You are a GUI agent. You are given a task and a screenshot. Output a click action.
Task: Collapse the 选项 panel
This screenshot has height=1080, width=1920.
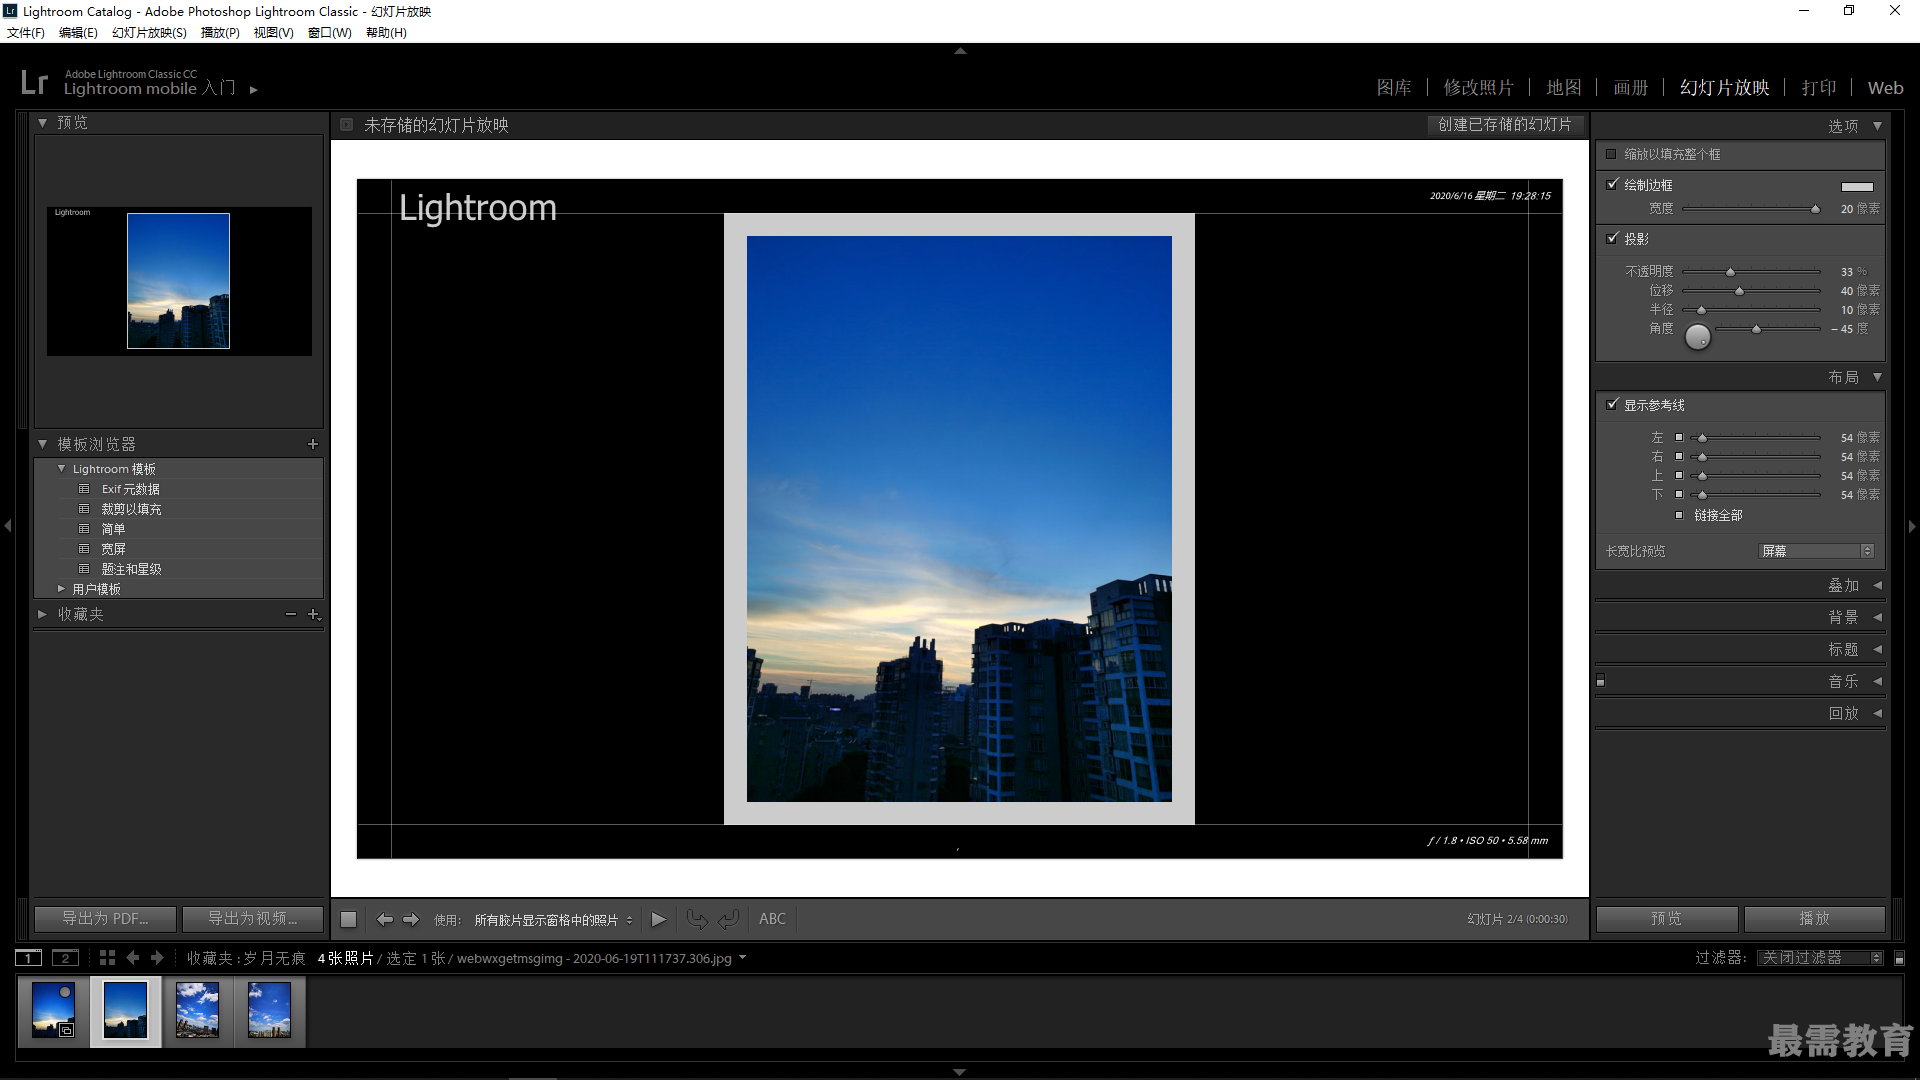1877,126
